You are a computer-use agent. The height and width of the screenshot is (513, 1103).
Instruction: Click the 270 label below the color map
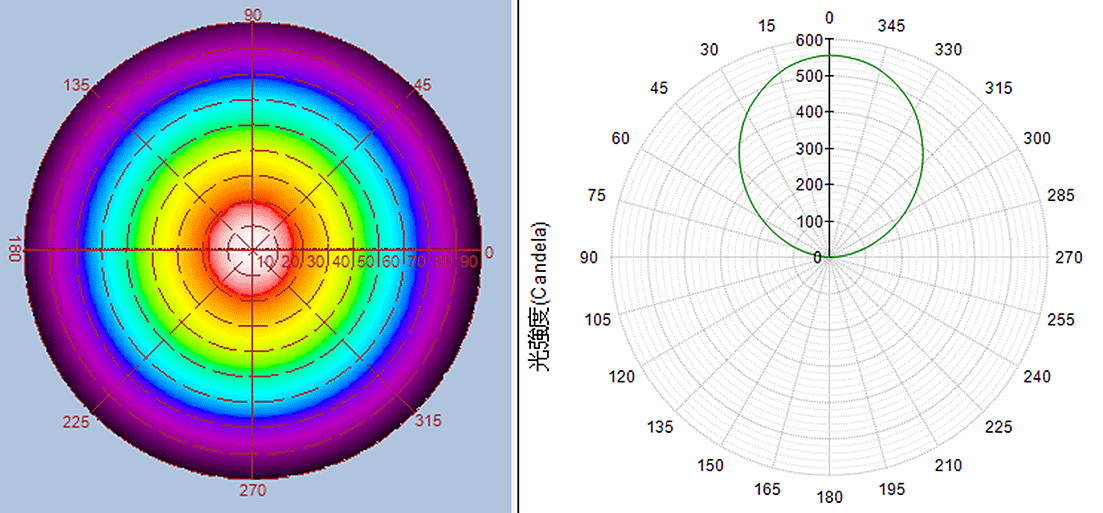[x=252, y=491]
